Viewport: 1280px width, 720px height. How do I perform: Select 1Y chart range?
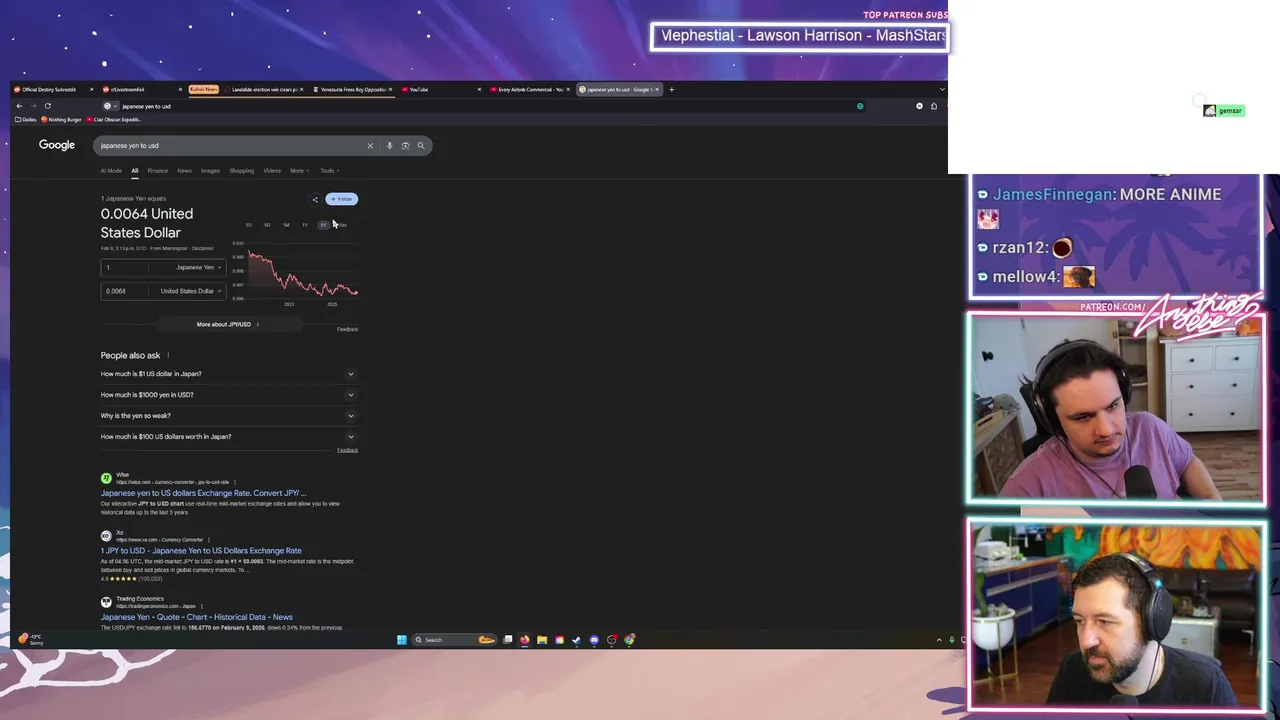(305, 225)
